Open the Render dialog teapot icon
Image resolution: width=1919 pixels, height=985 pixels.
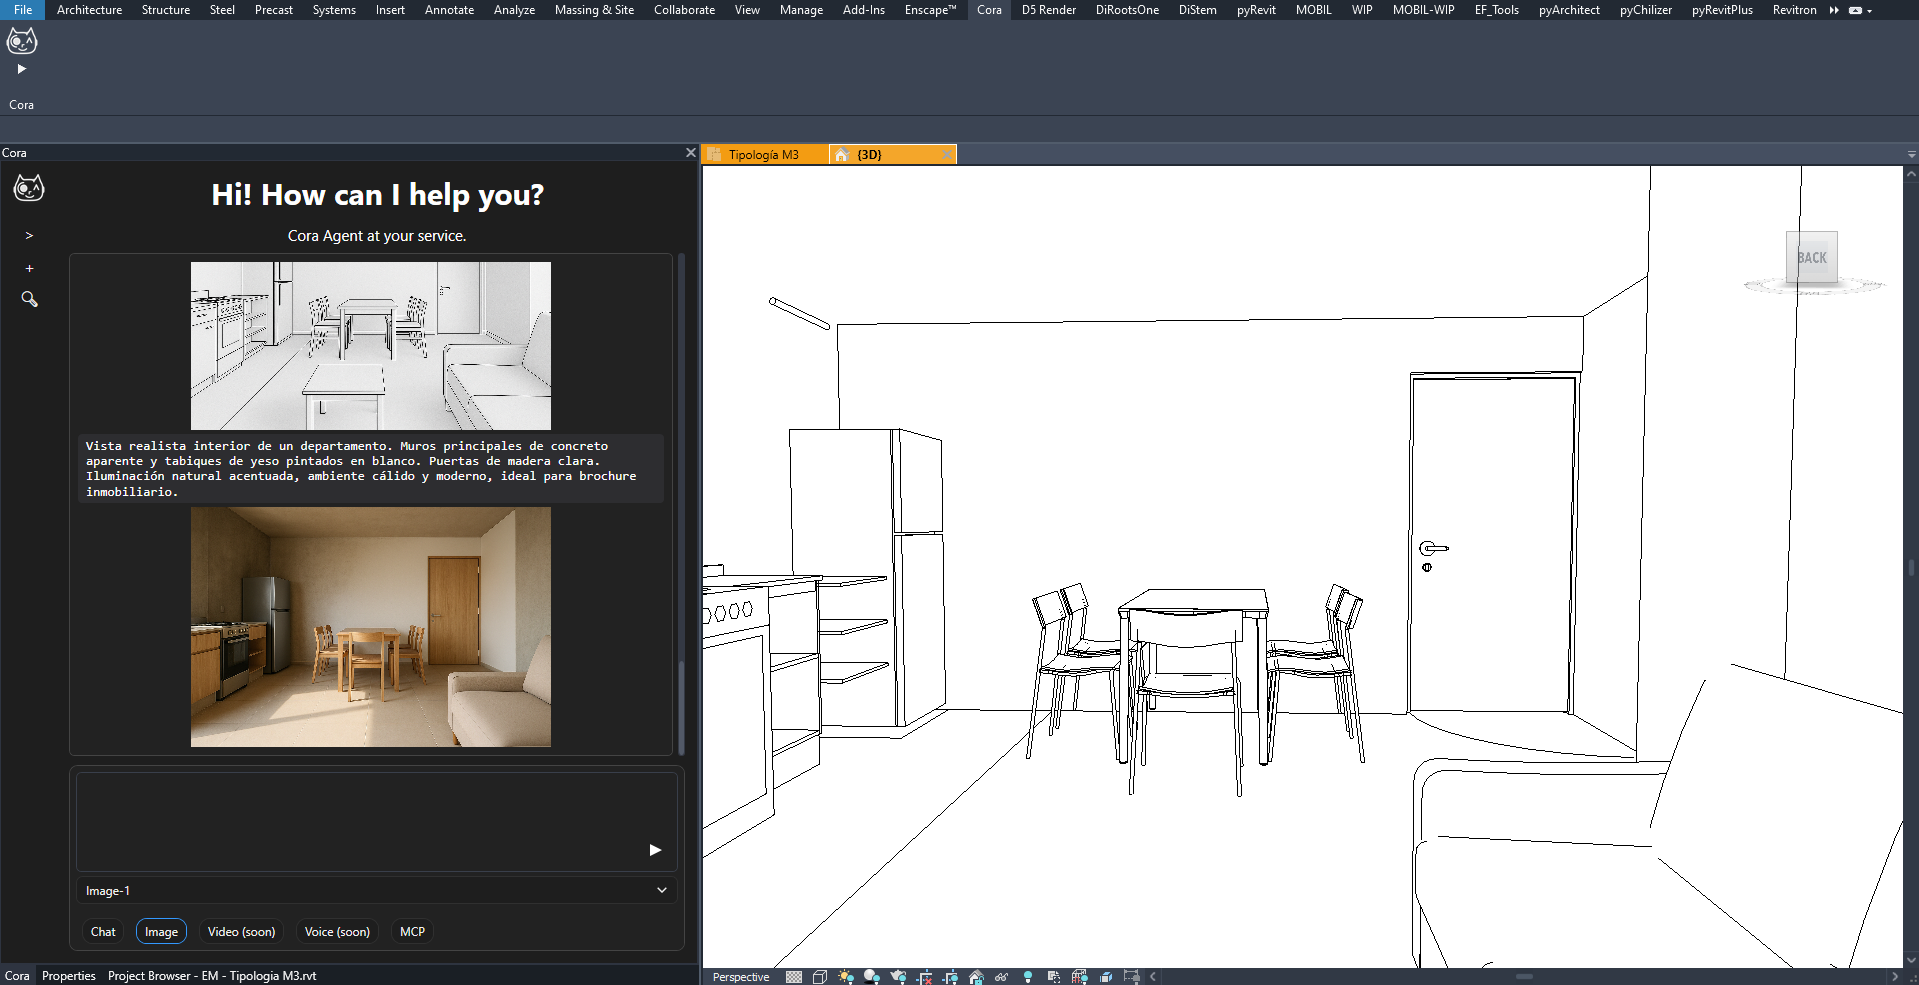tap(898, 977)
